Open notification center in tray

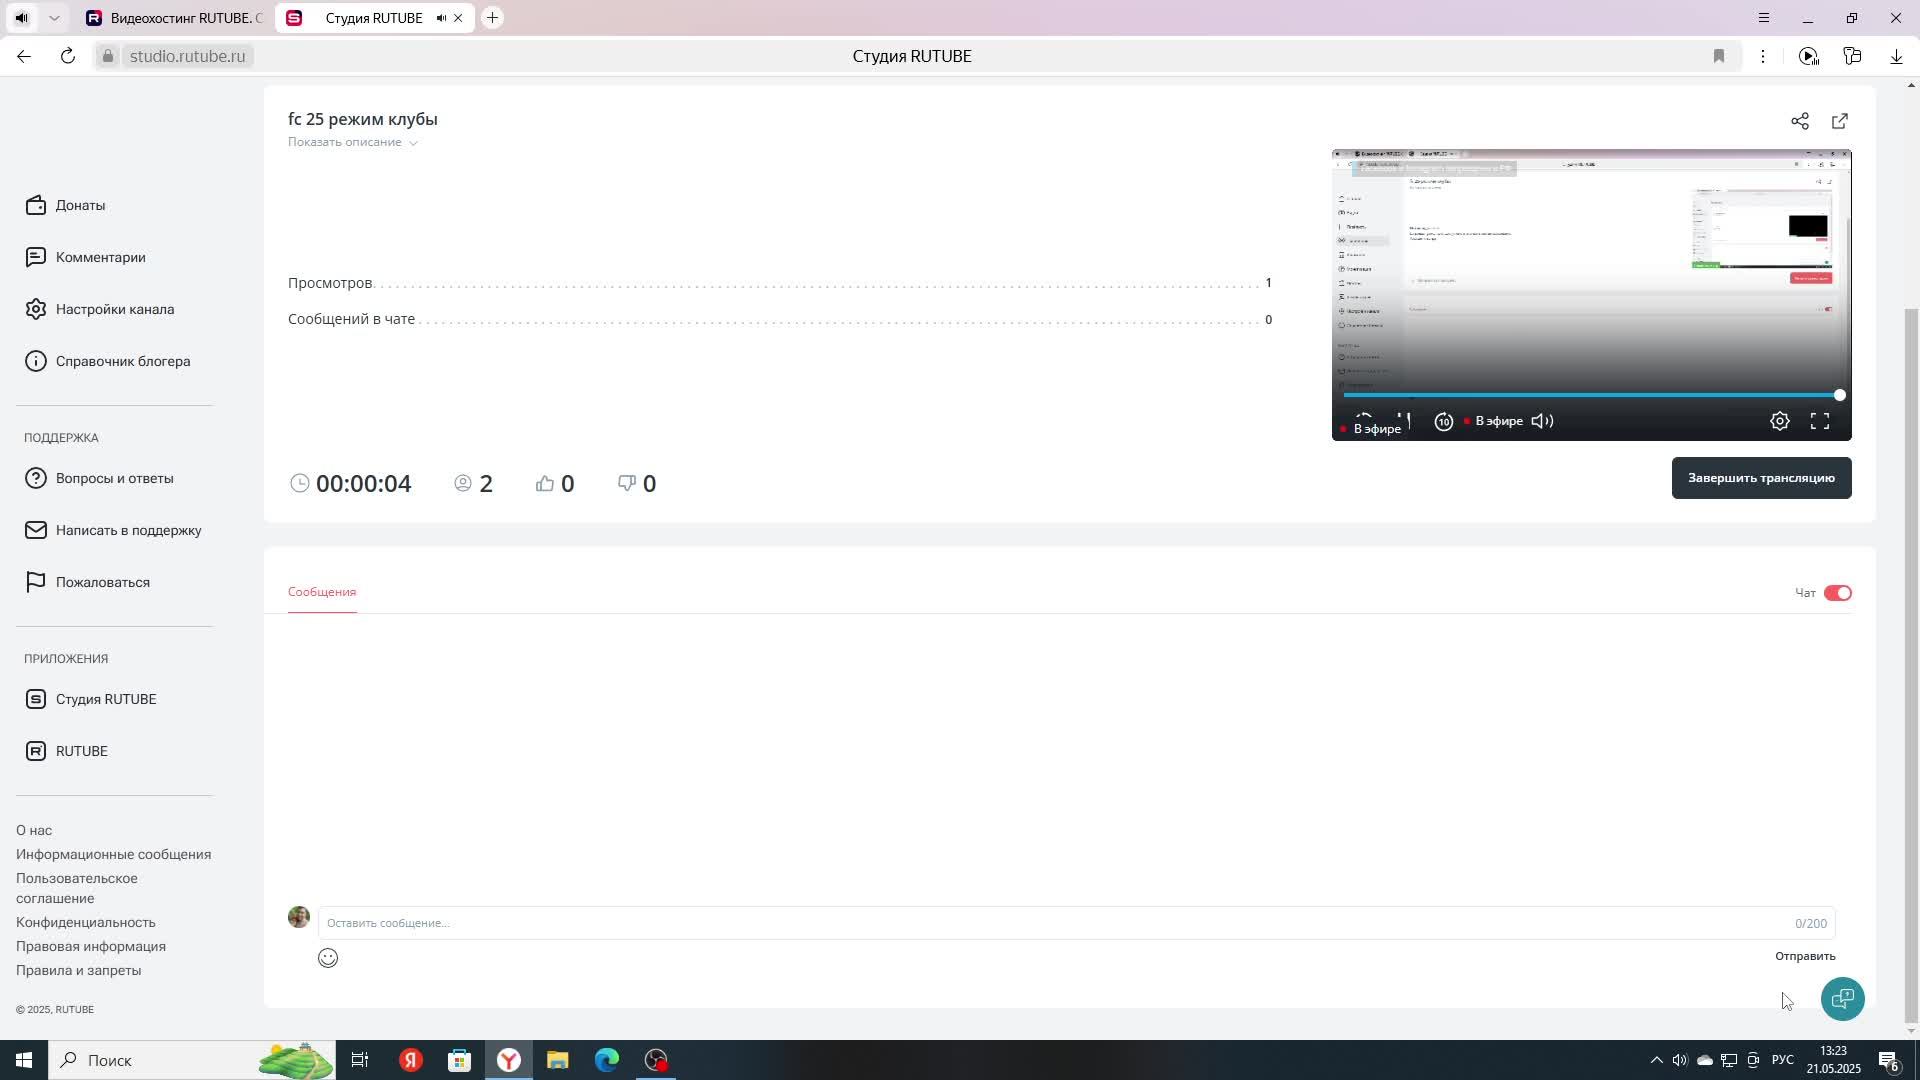[1889, 1060]
